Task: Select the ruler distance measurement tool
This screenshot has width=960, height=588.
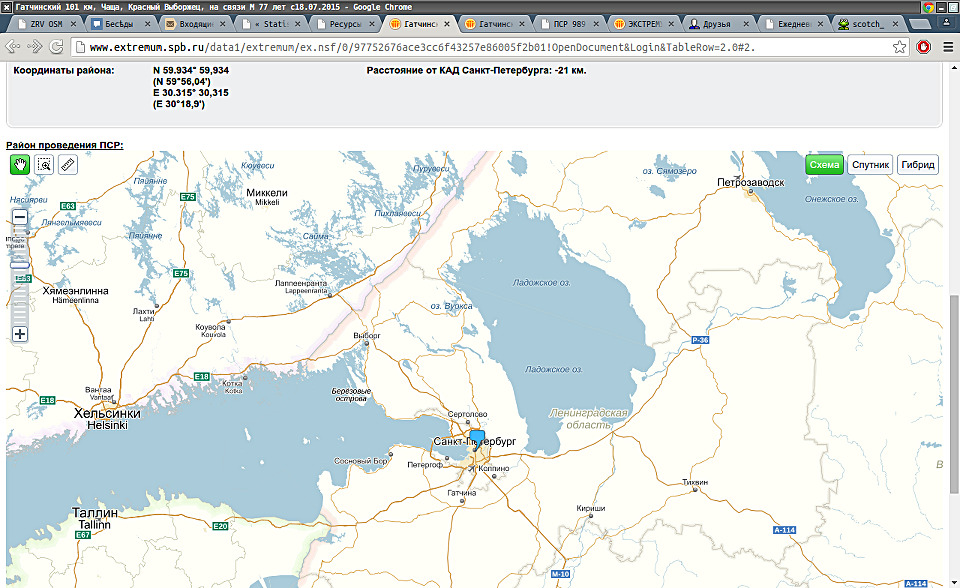Action: pos(68,165)
